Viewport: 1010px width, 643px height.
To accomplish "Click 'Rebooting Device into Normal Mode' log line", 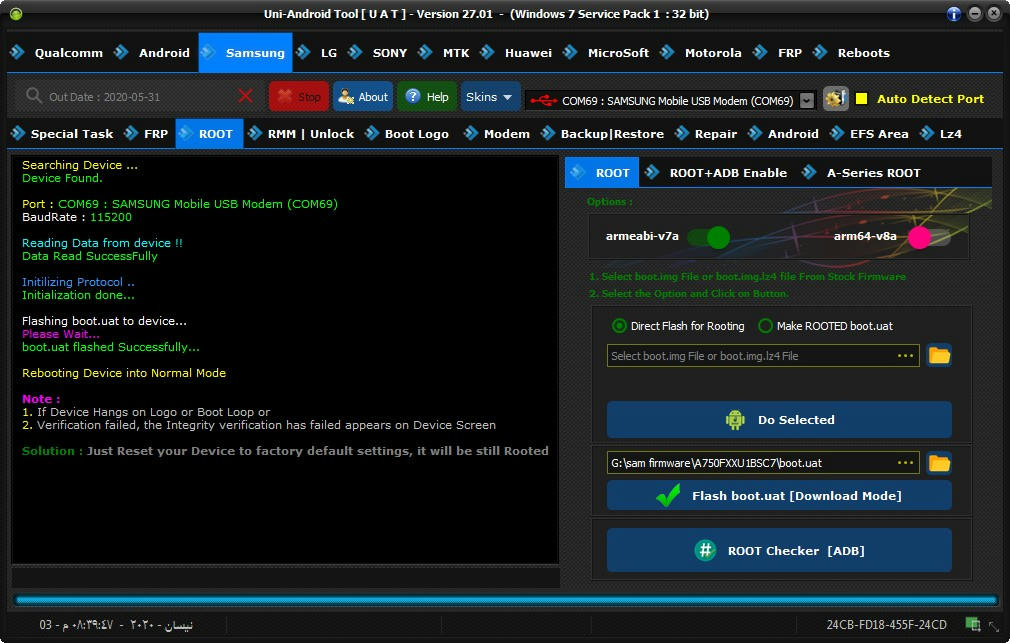I will (124, 373).
